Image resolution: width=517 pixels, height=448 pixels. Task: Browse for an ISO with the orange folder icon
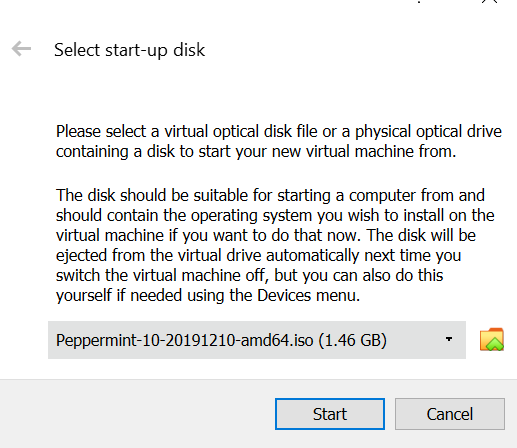(492, 339)
